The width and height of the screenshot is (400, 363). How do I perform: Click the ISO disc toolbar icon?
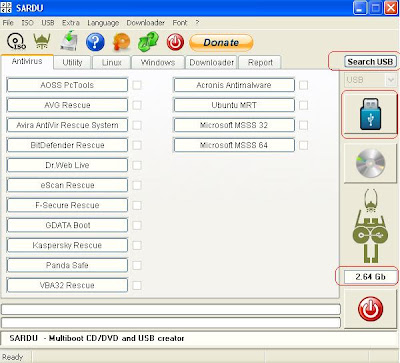click(16, 42)
